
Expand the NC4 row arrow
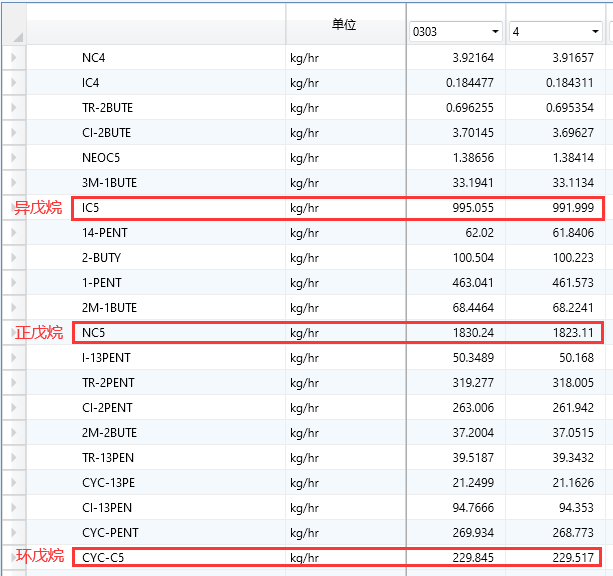pyautogui.click(x=13, y=58)
